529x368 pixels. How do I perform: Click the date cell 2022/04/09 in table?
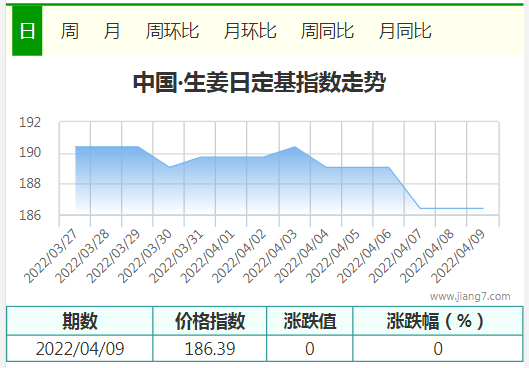(x=80, y=348)
